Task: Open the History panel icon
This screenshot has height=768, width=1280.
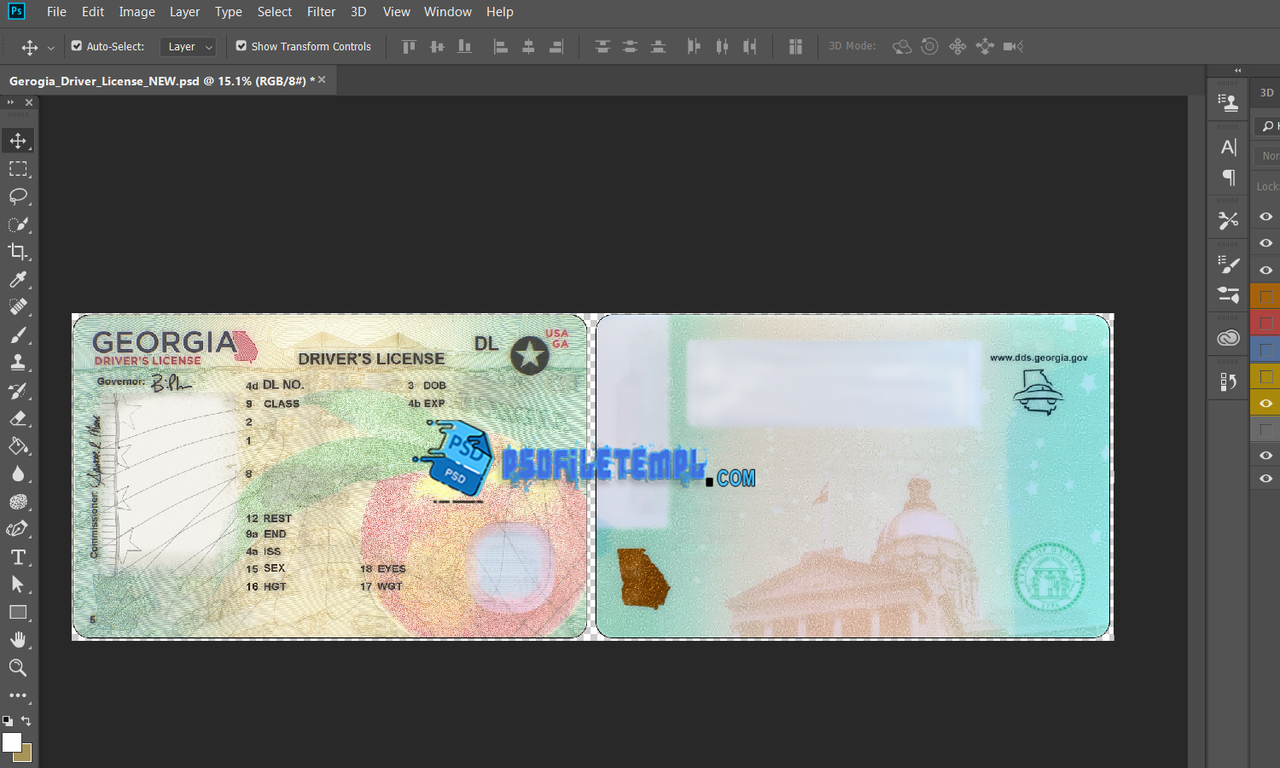Action: [x=1229, y=381]
